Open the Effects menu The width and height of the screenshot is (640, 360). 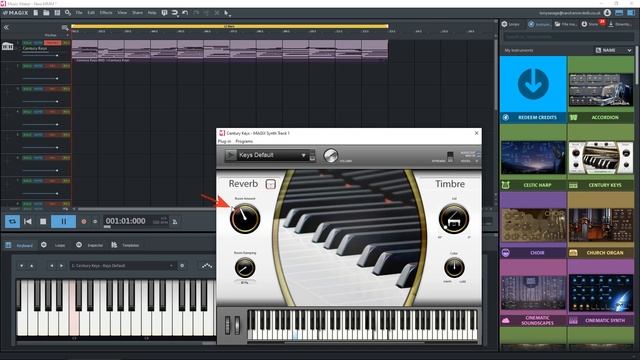click(106, 13)
